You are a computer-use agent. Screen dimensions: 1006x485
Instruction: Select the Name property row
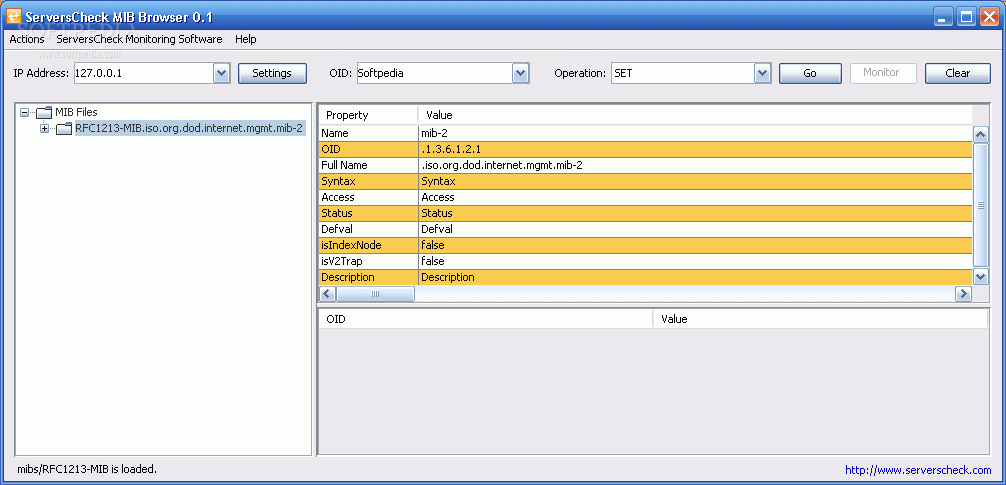coord(645,133)
